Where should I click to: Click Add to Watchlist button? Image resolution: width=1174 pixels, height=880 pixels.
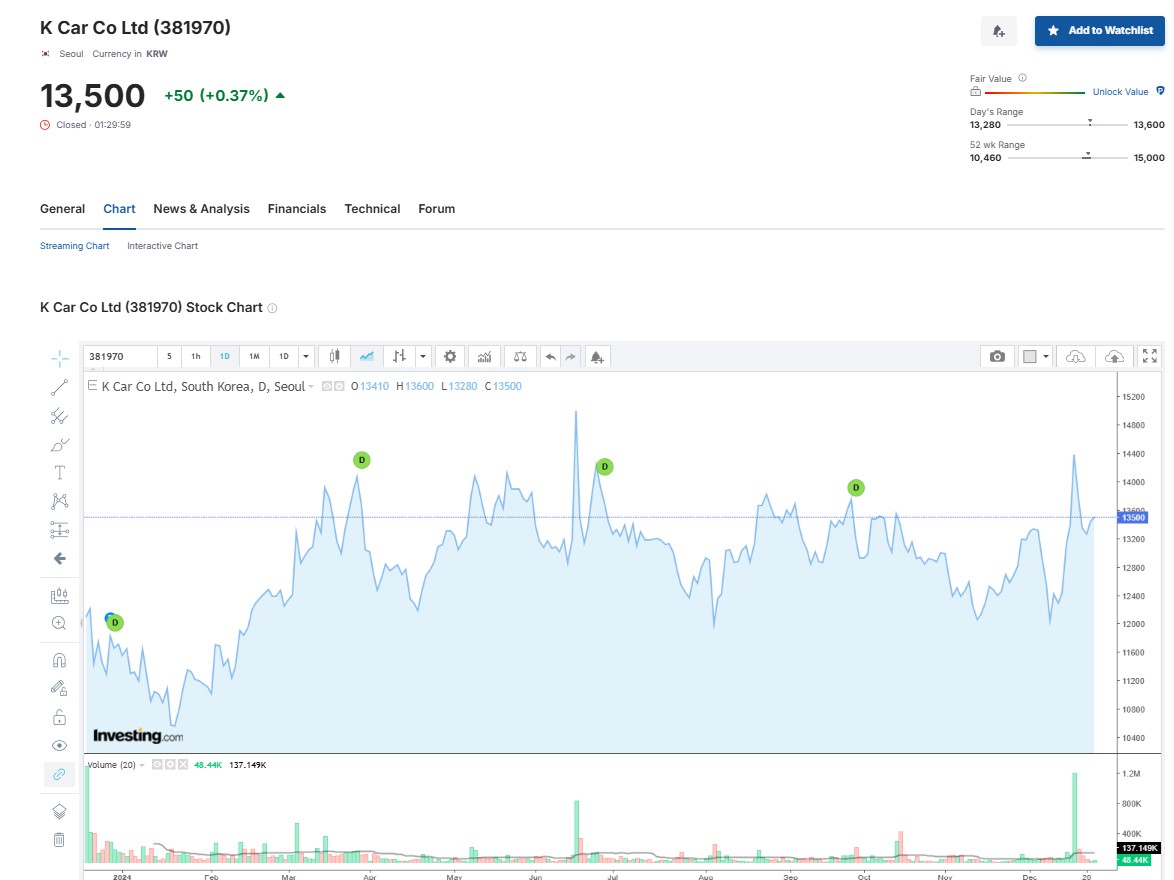[x=1099, y=31]
